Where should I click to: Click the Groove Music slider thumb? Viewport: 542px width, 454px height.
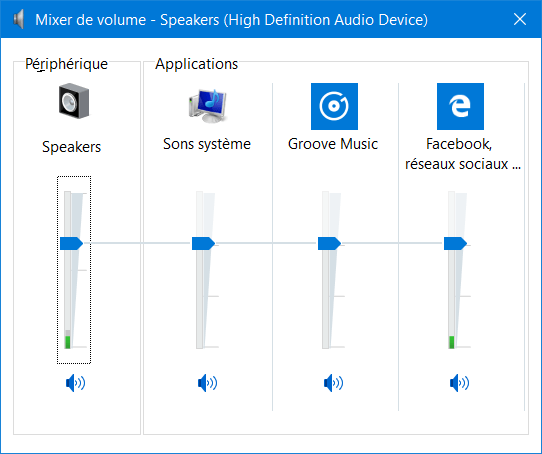[x=329, y=243]
